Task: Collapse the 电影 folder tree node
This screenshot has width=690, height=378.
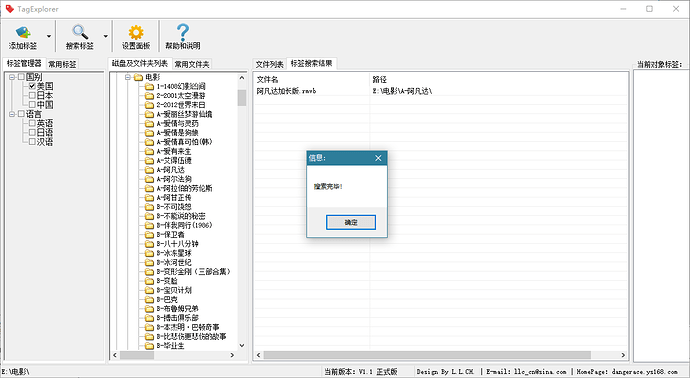Action: coord(128,77)
